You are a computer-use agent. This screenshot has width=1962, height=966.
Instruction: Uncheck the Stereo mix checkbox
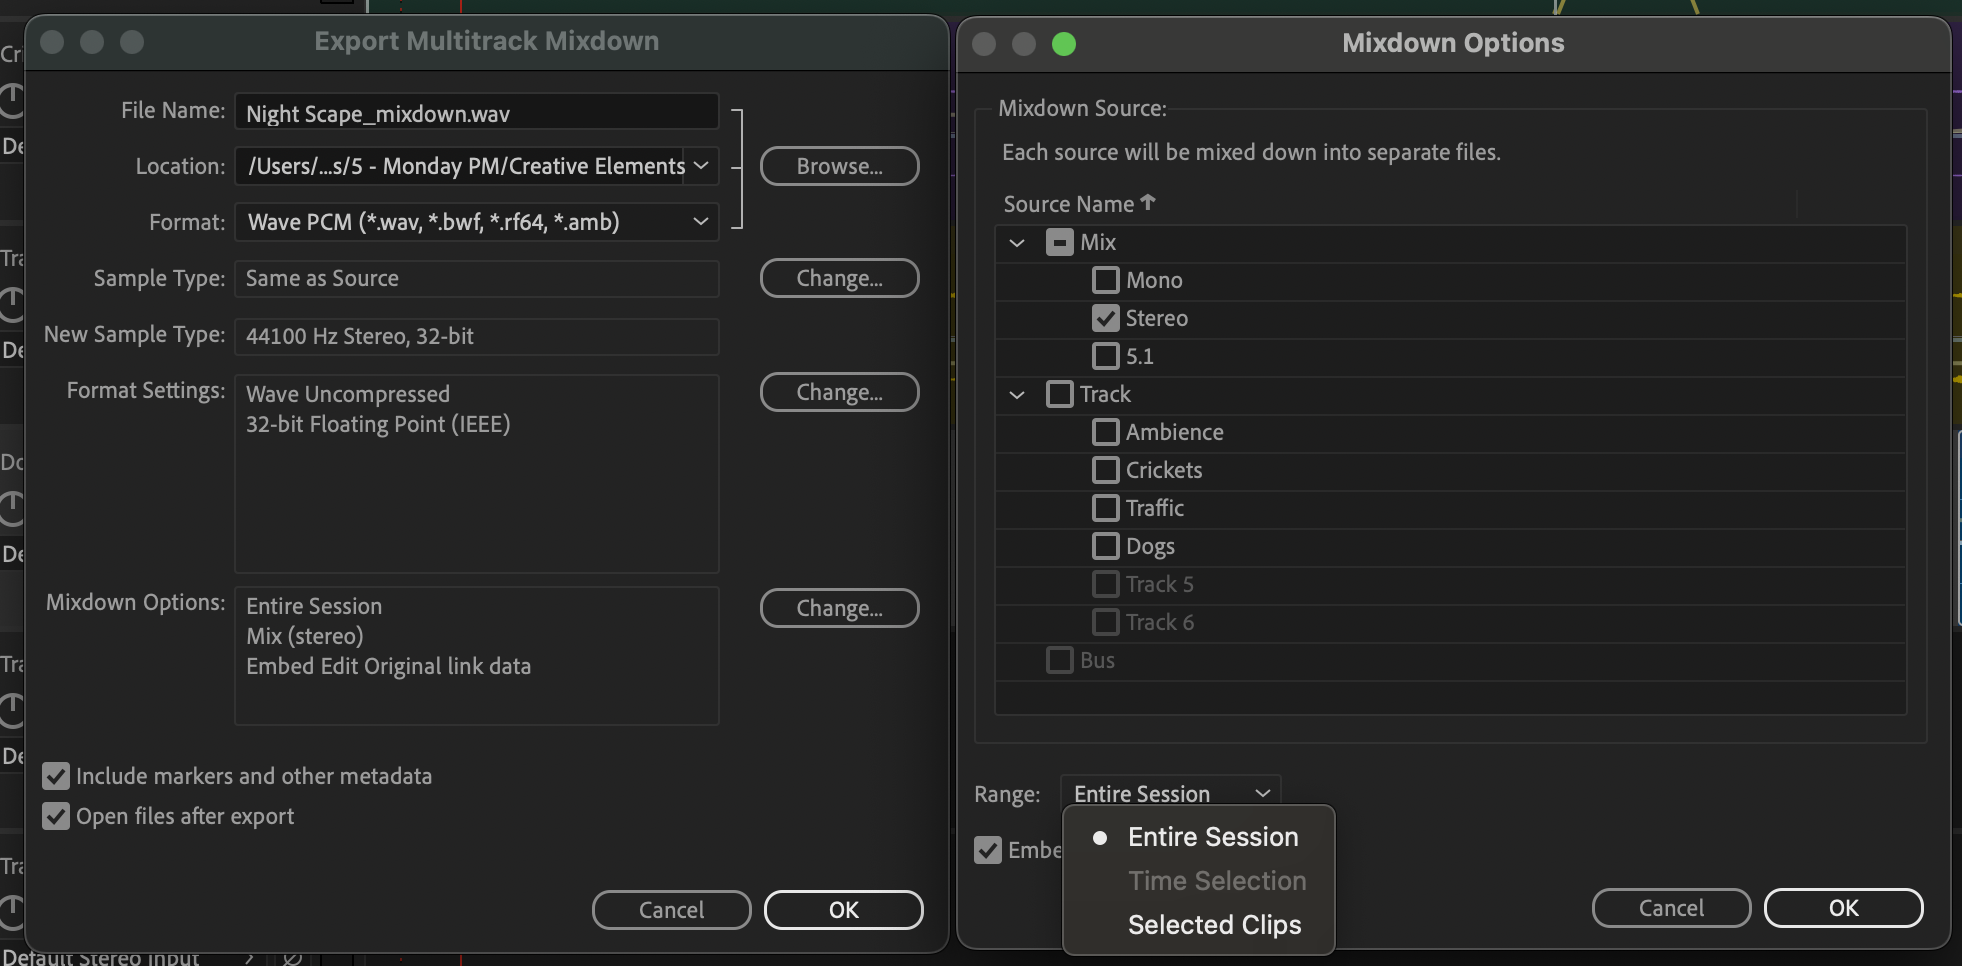[x=1105, y=318]
